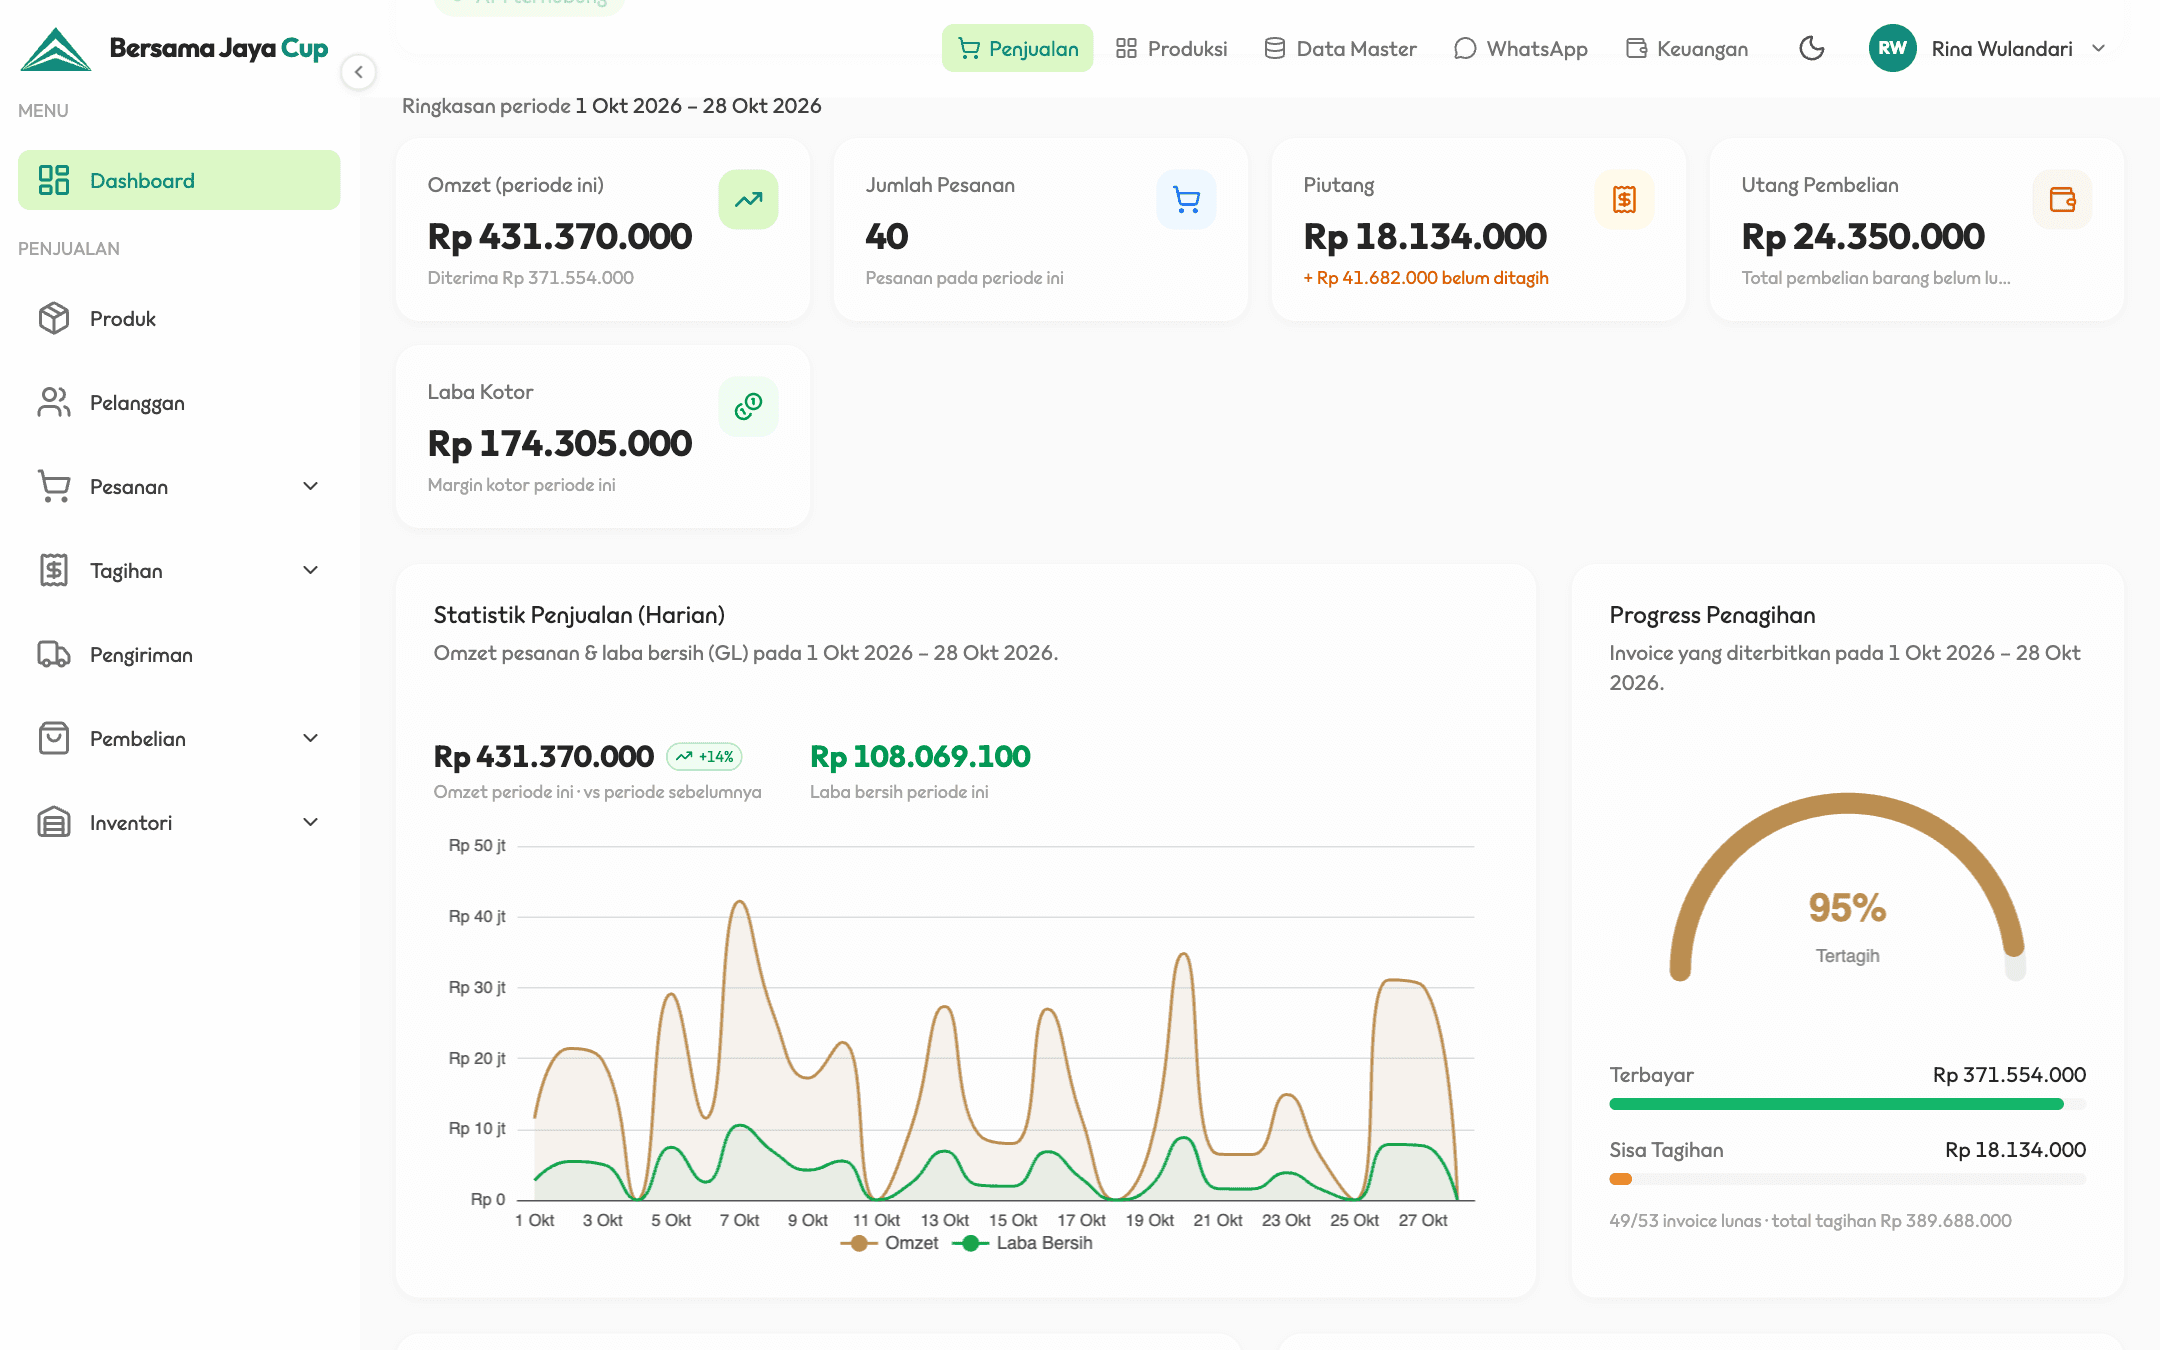Image resolution: width=2160 pixels, height=1350 pixels.
Task: Open the WhatsApp tab
Action: (1520, 48)
